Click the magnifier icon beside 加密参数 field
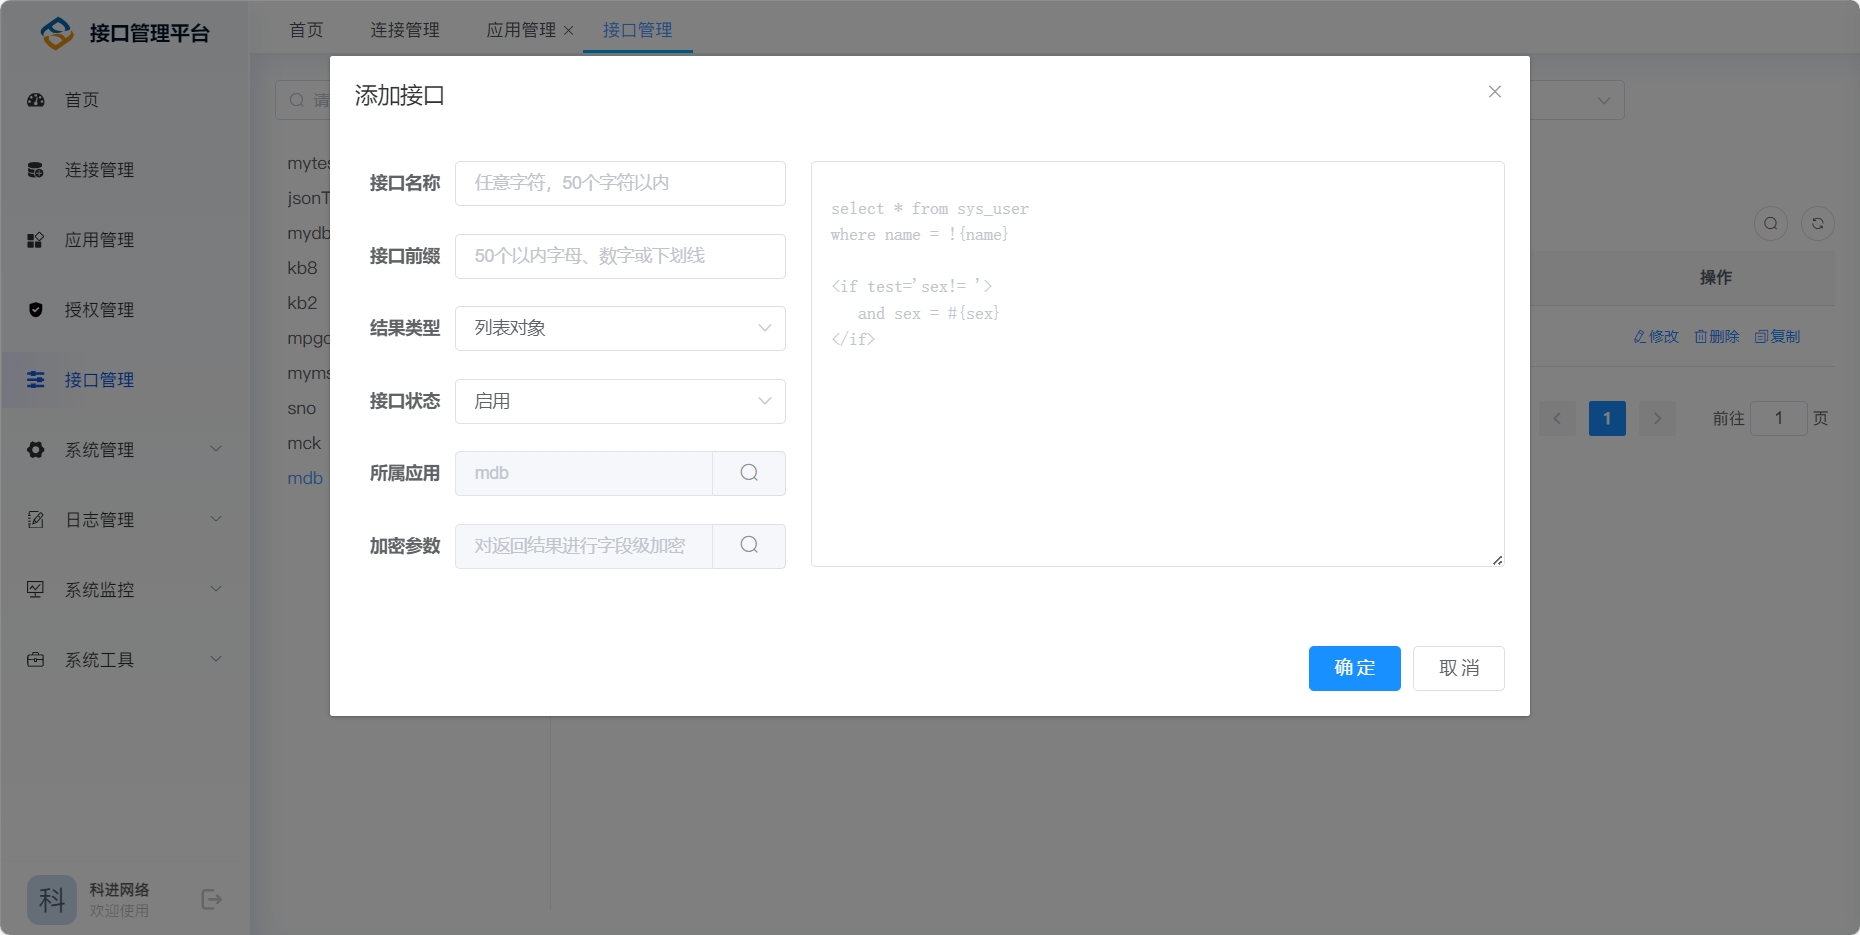The image size is (1860, 935). 749,545
